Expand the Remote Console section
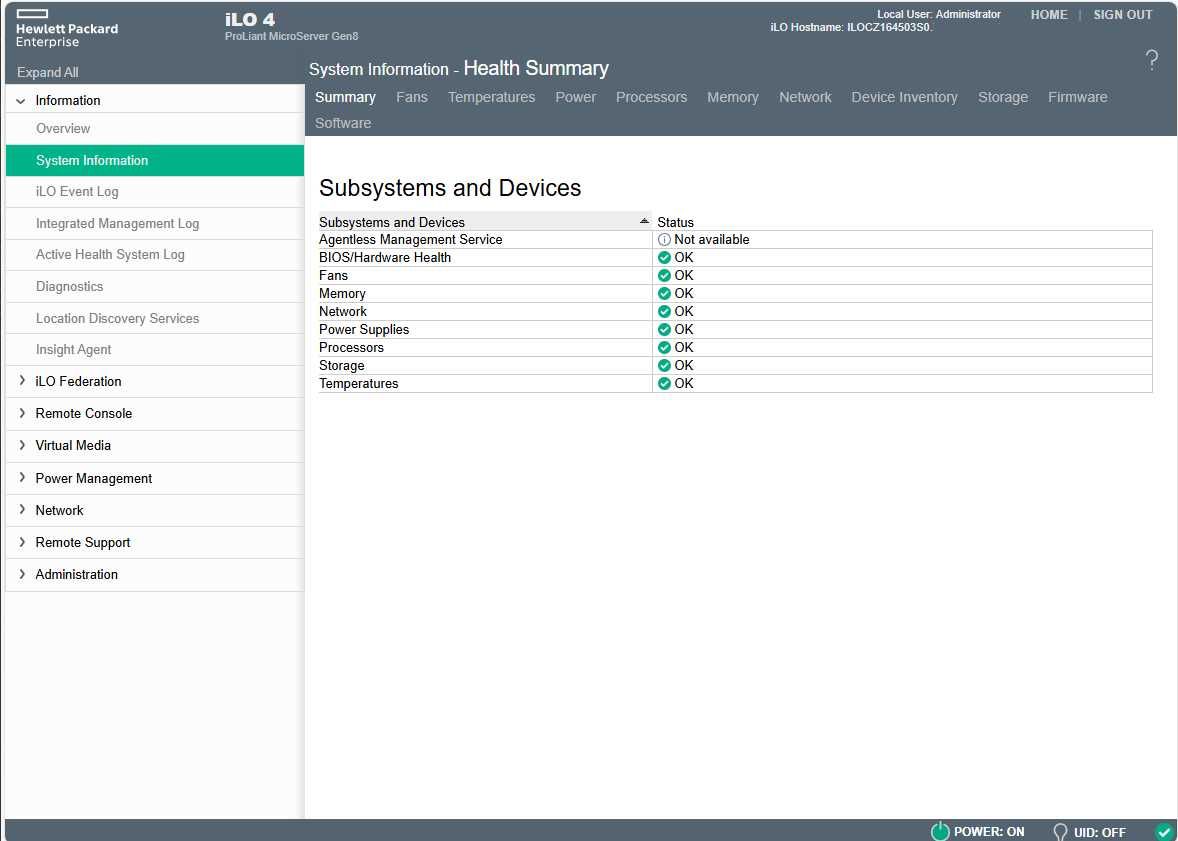Image resolution: width=1178 pixels, height=841 pixels. [22, 413]
